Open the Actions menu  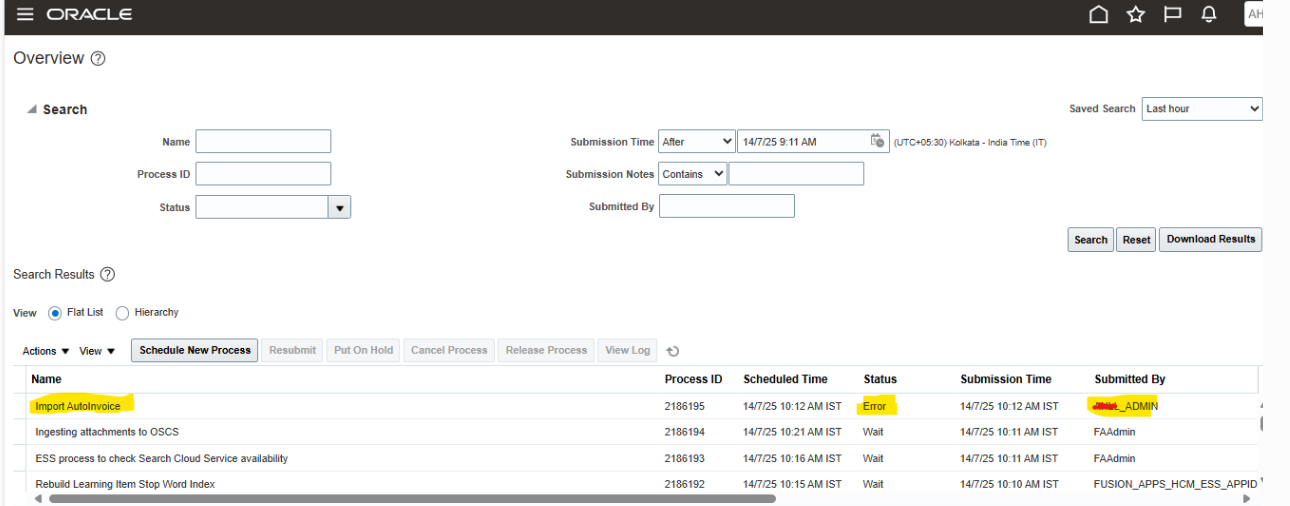click(x=46, y=351)
